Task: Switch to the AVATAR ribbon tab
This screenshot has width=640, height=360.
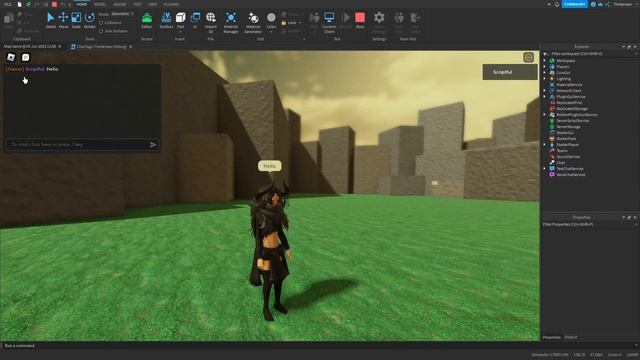Action: (120, 4)
